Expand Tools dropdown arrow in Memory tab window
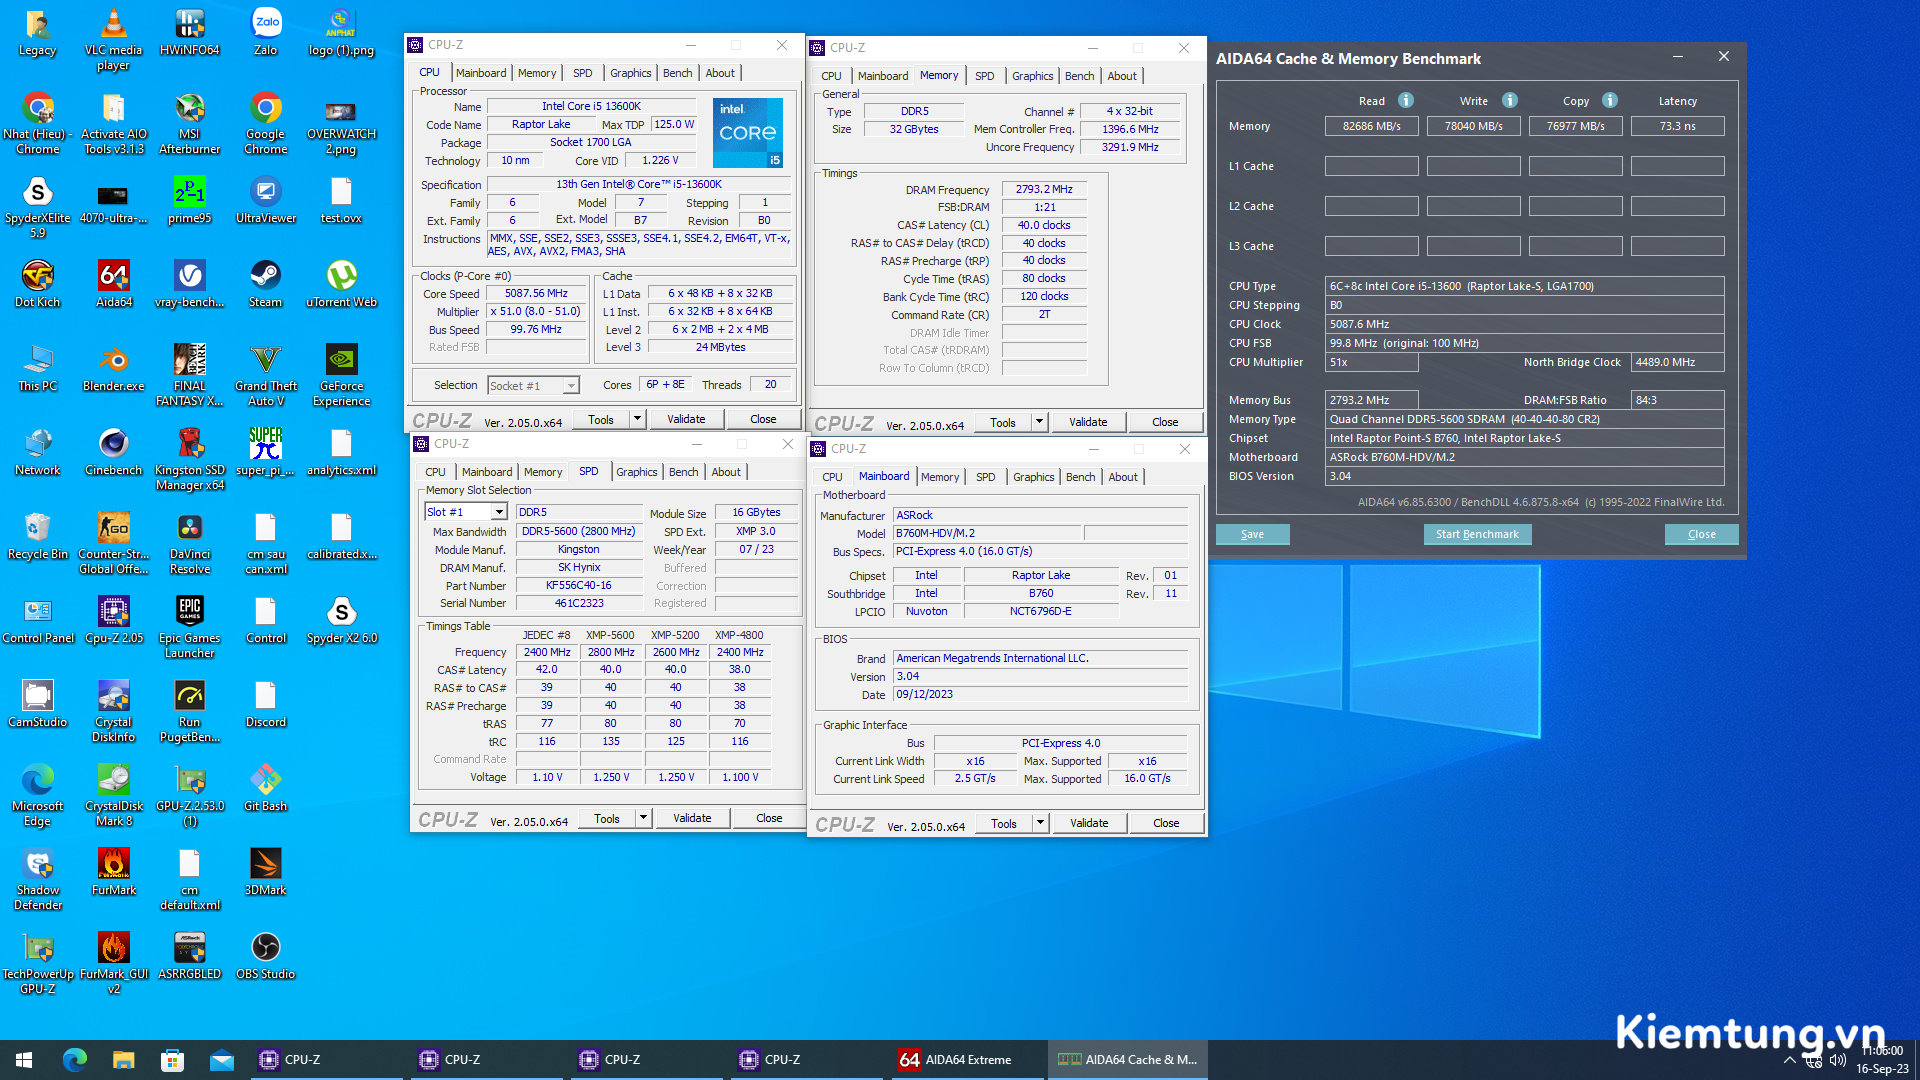This screenshot has height=1080, width=1920. [1039, 422]
